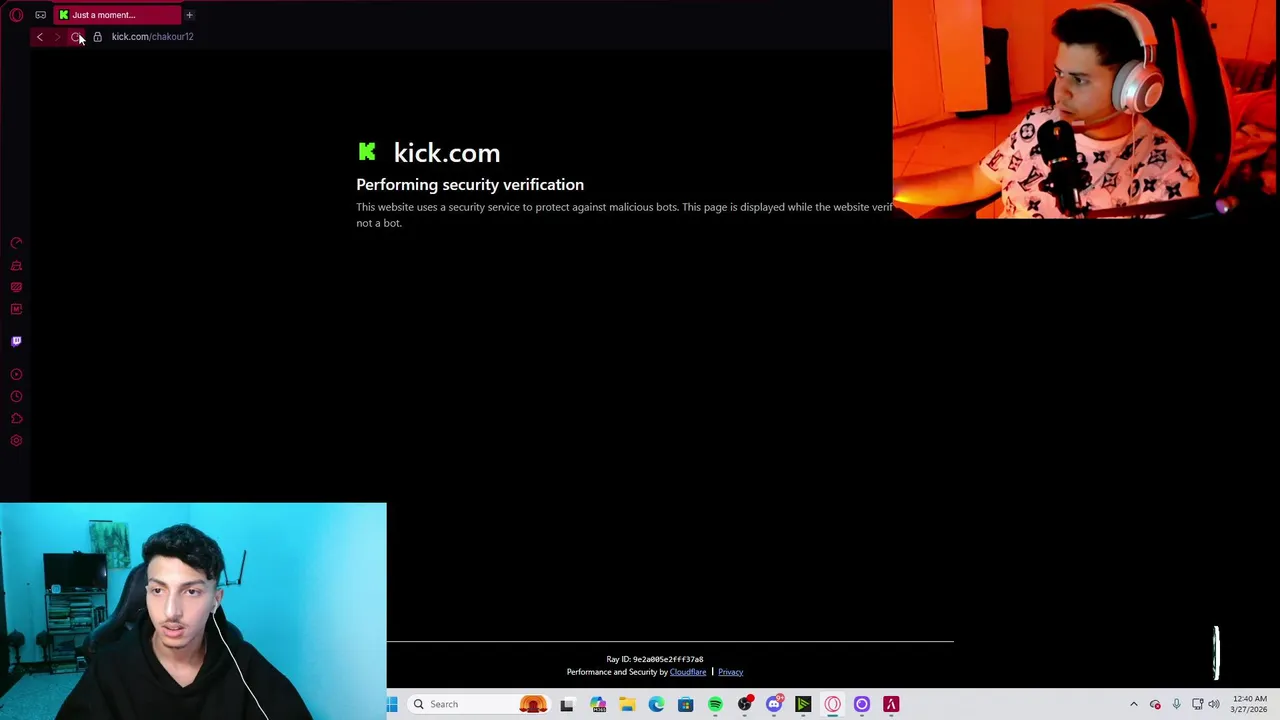This screenshot has width=1280, height=720.
Task: Click the microphone tray icon
Action: click(x=1176, y=704)
